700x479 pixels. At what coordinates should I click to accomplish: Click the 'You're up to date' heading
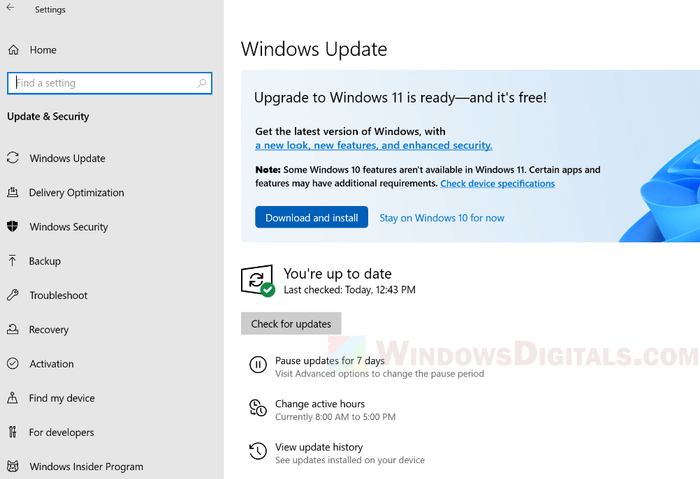pyautogui.click(x=338, y=273)
